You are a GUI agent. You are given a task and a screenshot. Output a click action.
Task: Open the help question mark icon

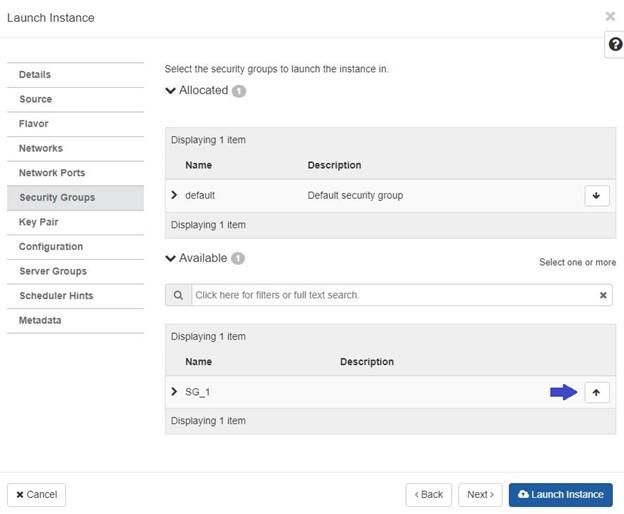point(615,45)
